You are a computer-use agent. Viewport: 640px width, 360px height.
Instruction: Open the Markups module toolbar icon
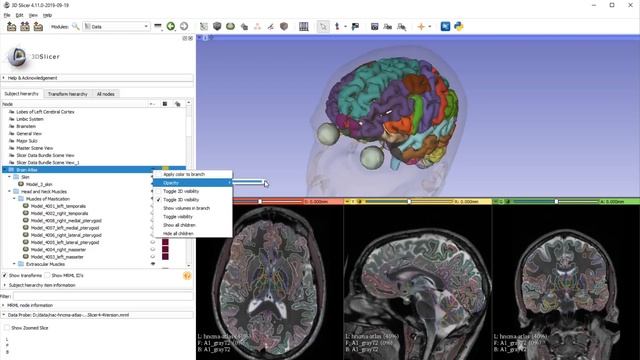click(x=258, y=27)
